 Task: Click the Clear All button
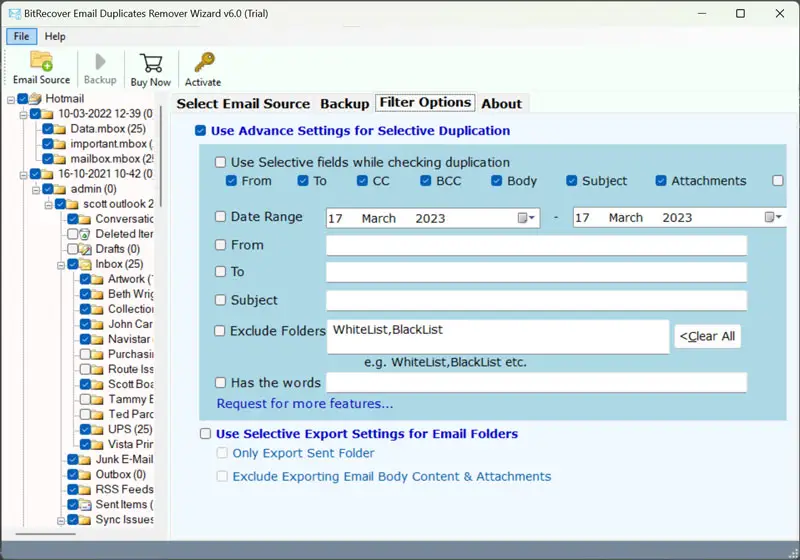pos(707,336)
